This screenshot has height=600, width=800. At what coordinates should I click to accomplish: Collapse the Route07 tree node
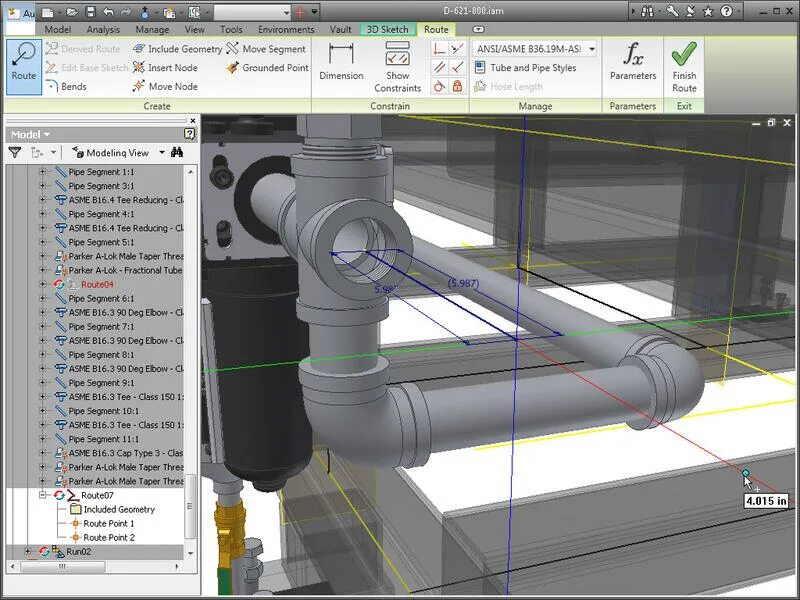(x=43, y=495)
